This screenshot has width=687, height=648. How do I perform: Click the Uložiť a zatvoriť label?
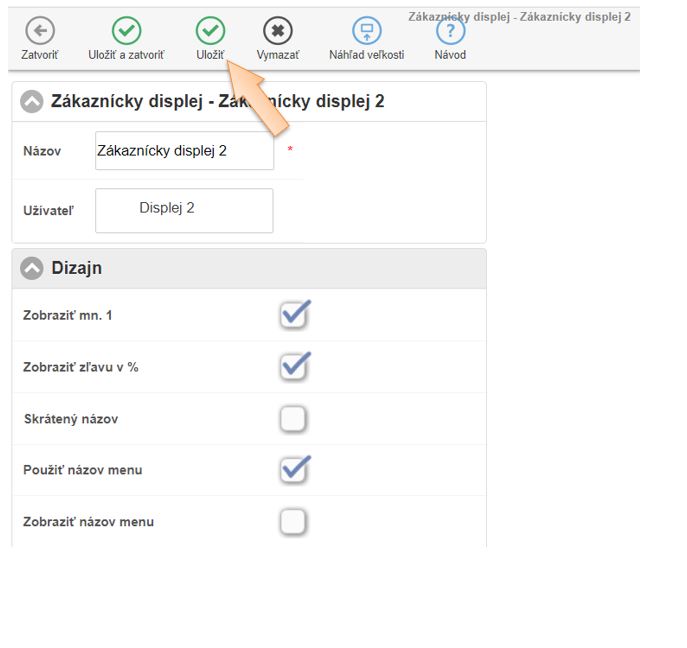click(126, 55)
